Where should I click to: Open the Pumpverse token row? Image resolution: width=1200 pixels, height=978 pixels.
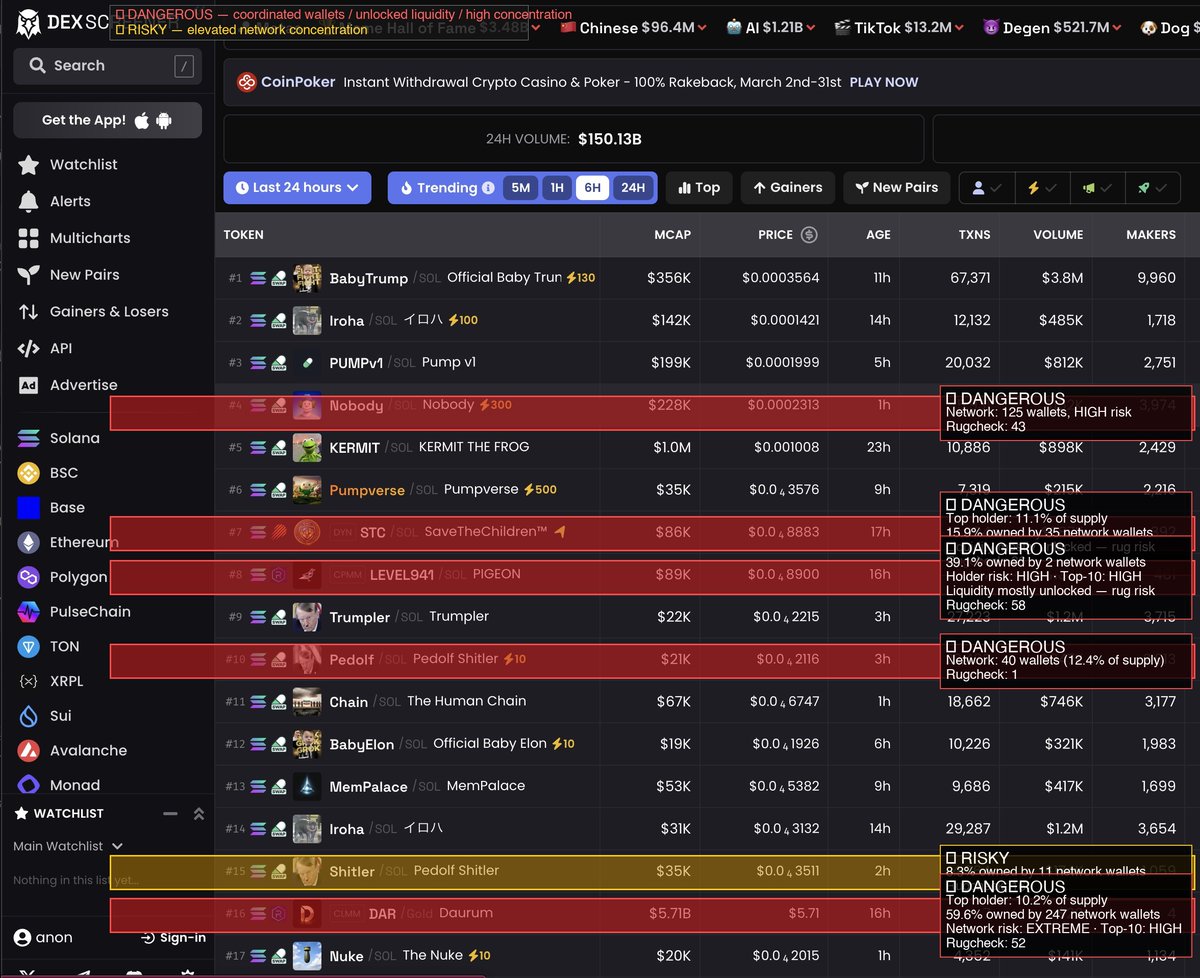[707, 490]
